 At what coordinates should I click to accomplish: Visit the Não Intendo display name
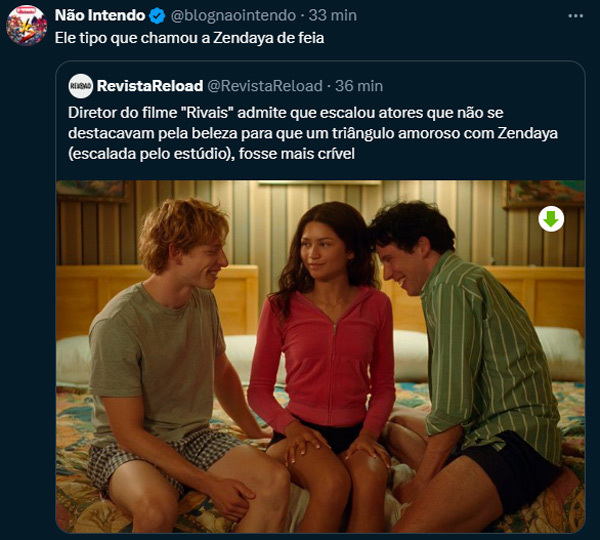(100, 15)
